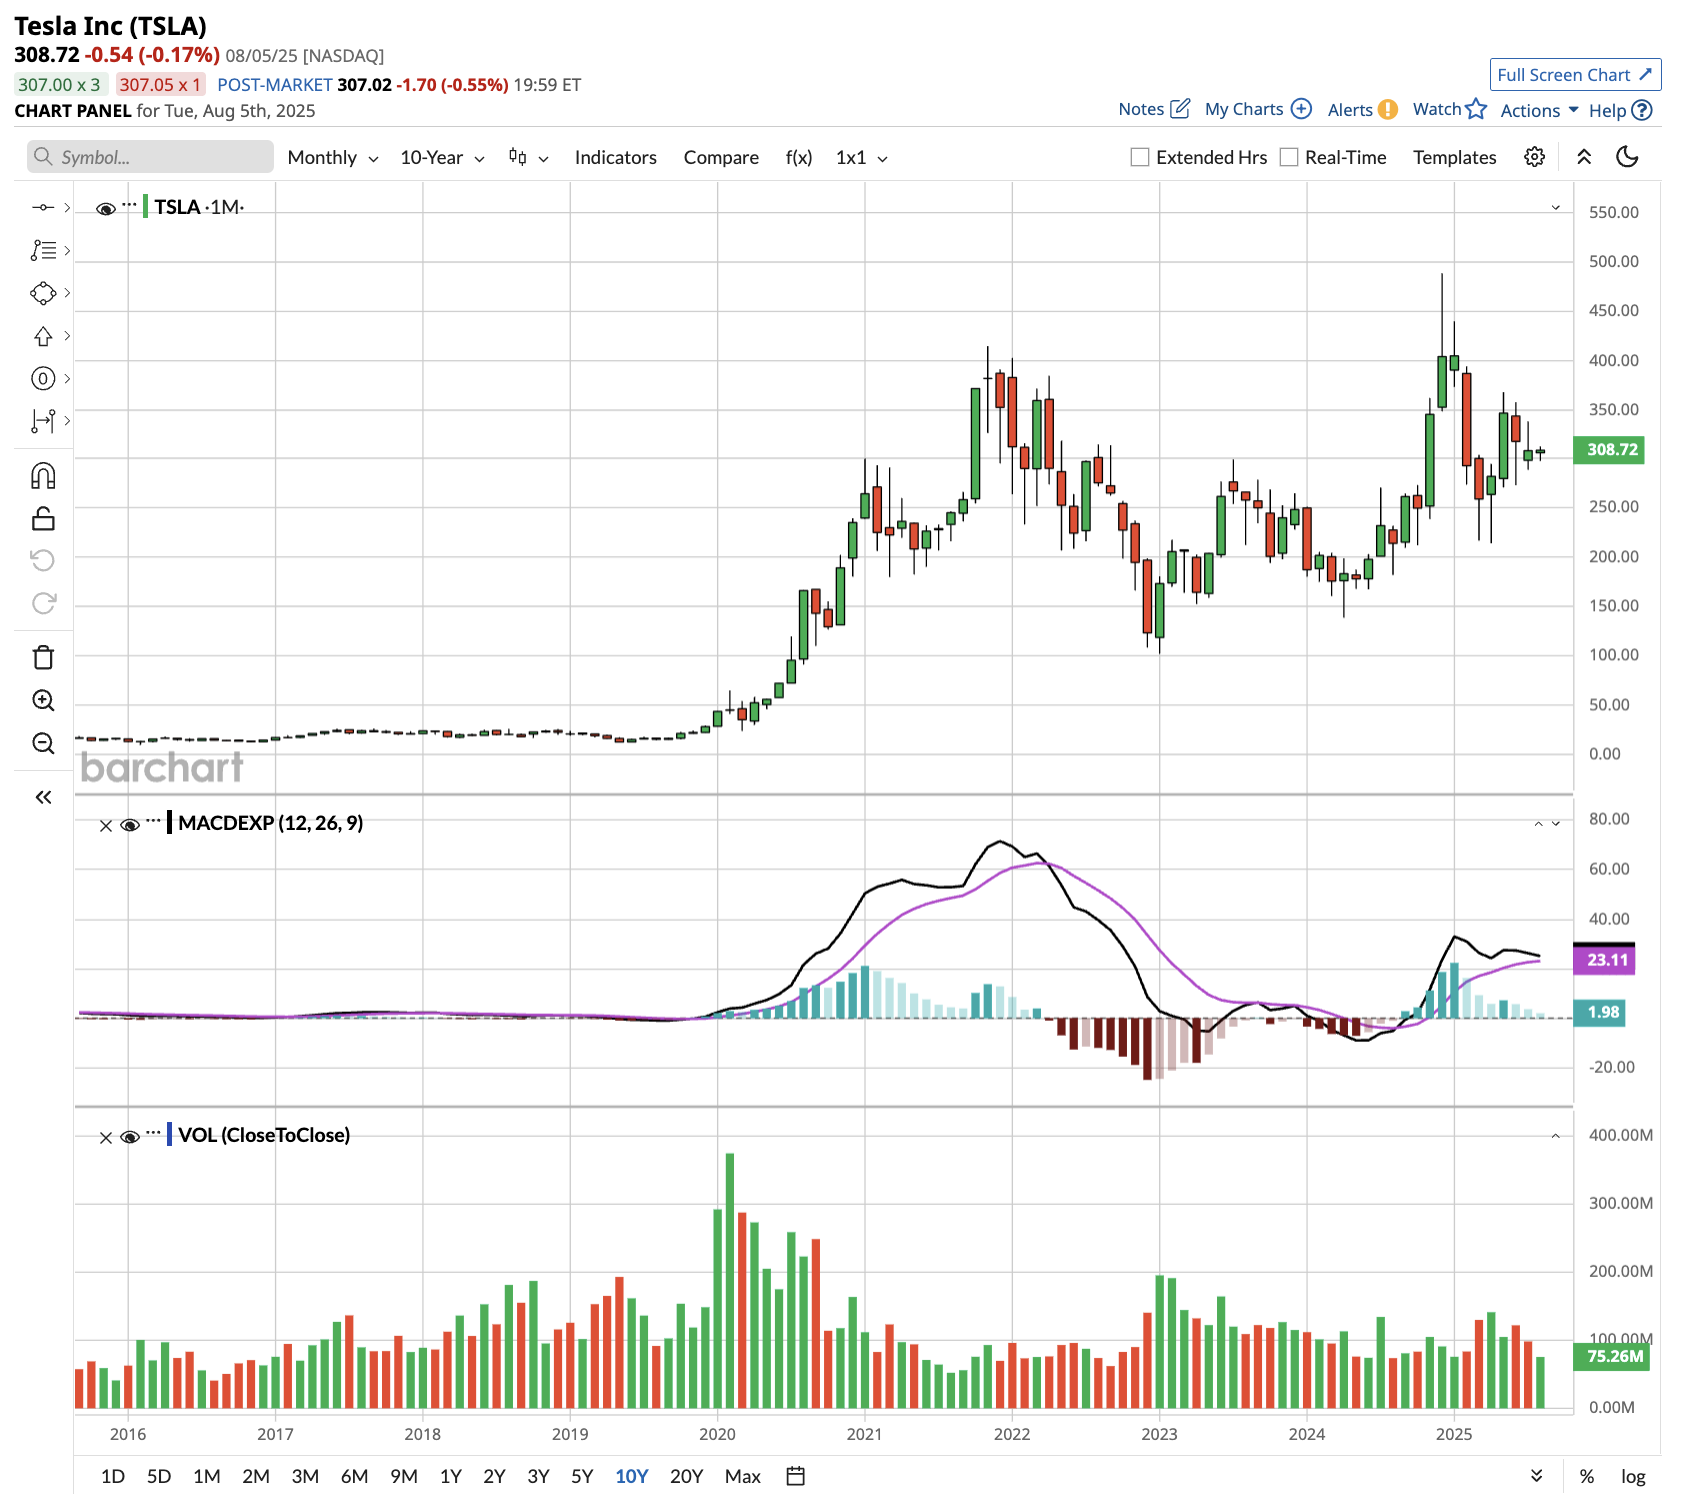This screenshot has width=1694, height=1494.
Task: Click the 75.26M volume axis label
Action: pos(1611,1357)
